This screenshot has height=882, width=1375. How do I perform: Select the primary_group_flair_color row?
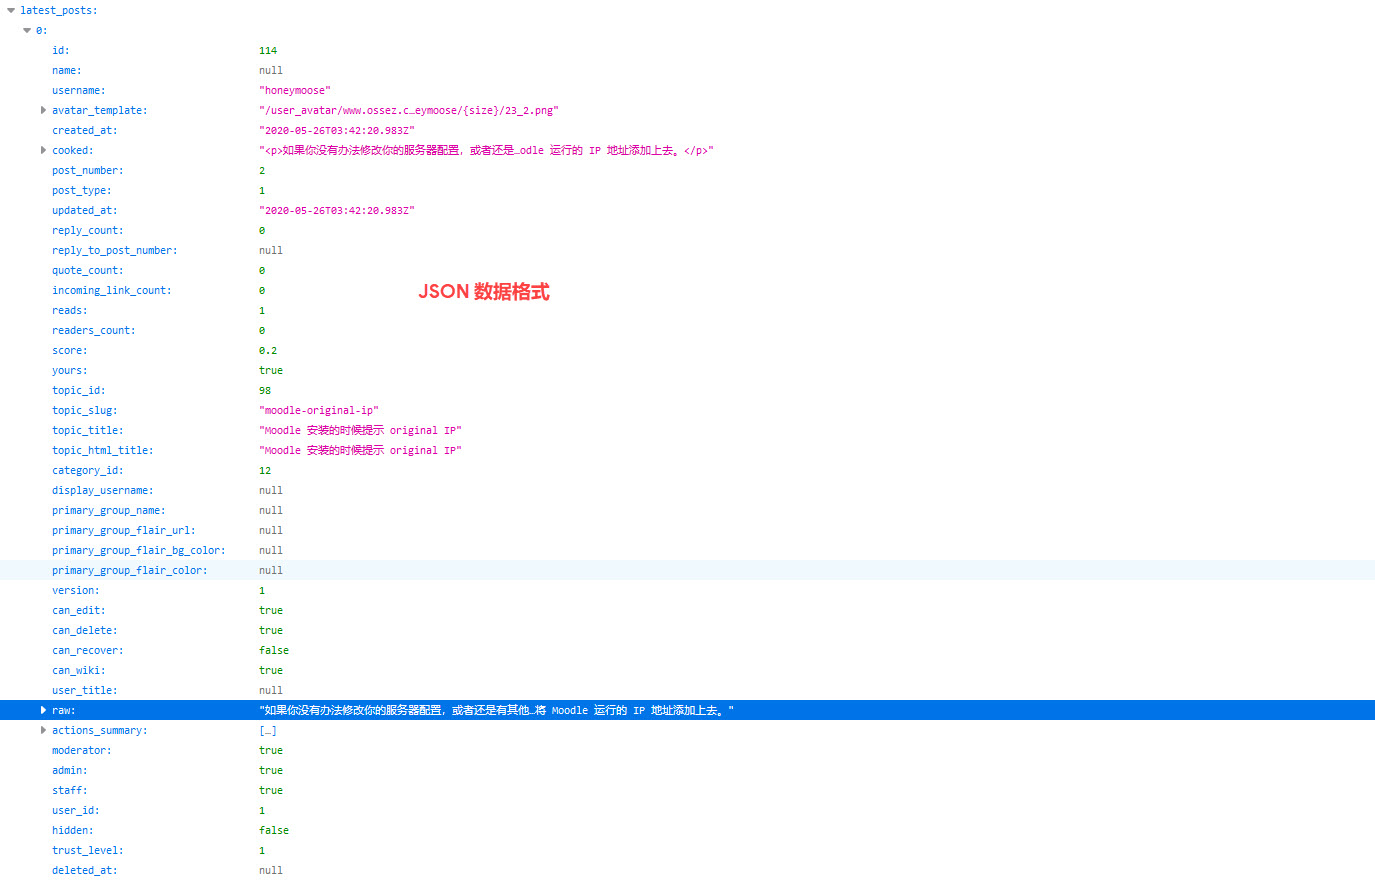coord(129,570)
